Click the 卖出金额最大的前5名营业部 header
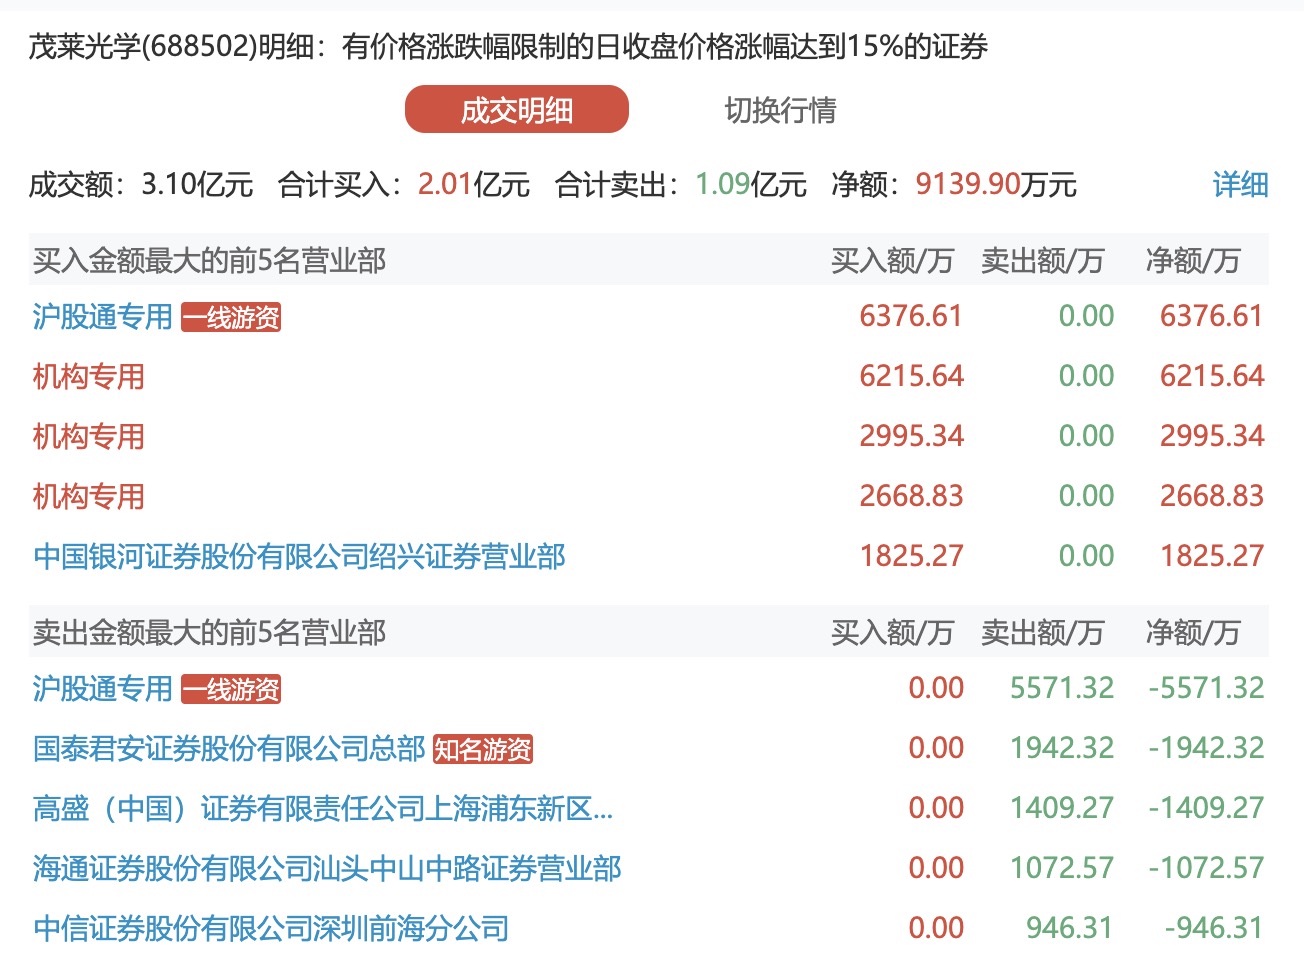1304x974 pixels. click(x=209, y=633)
